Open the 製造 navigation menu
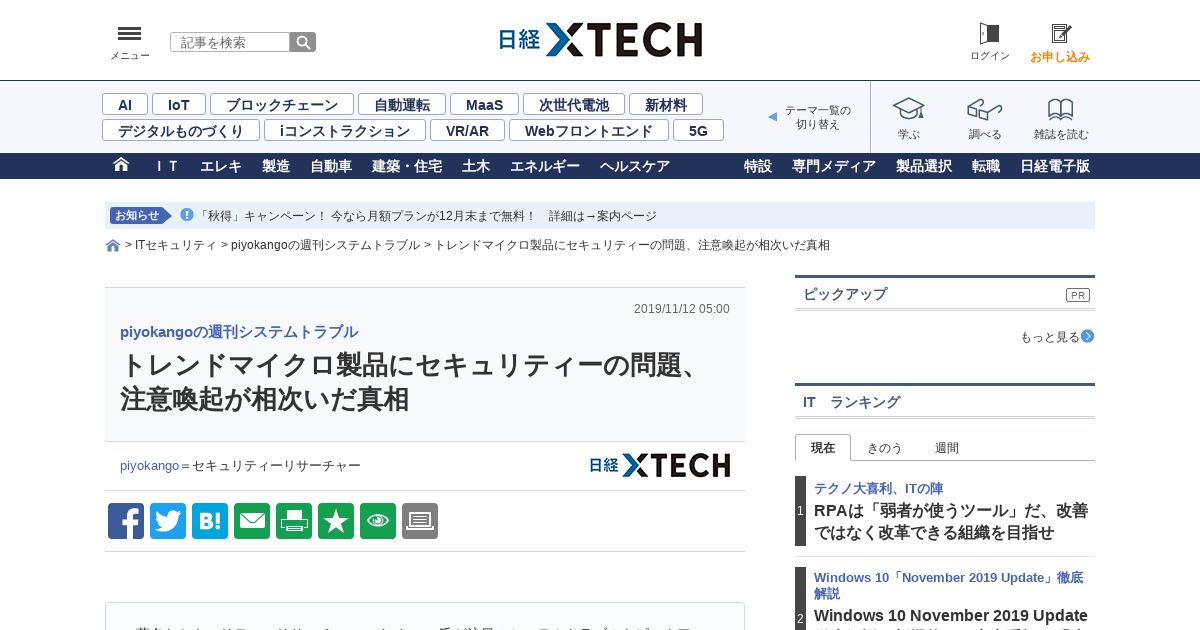 [276, 166]
